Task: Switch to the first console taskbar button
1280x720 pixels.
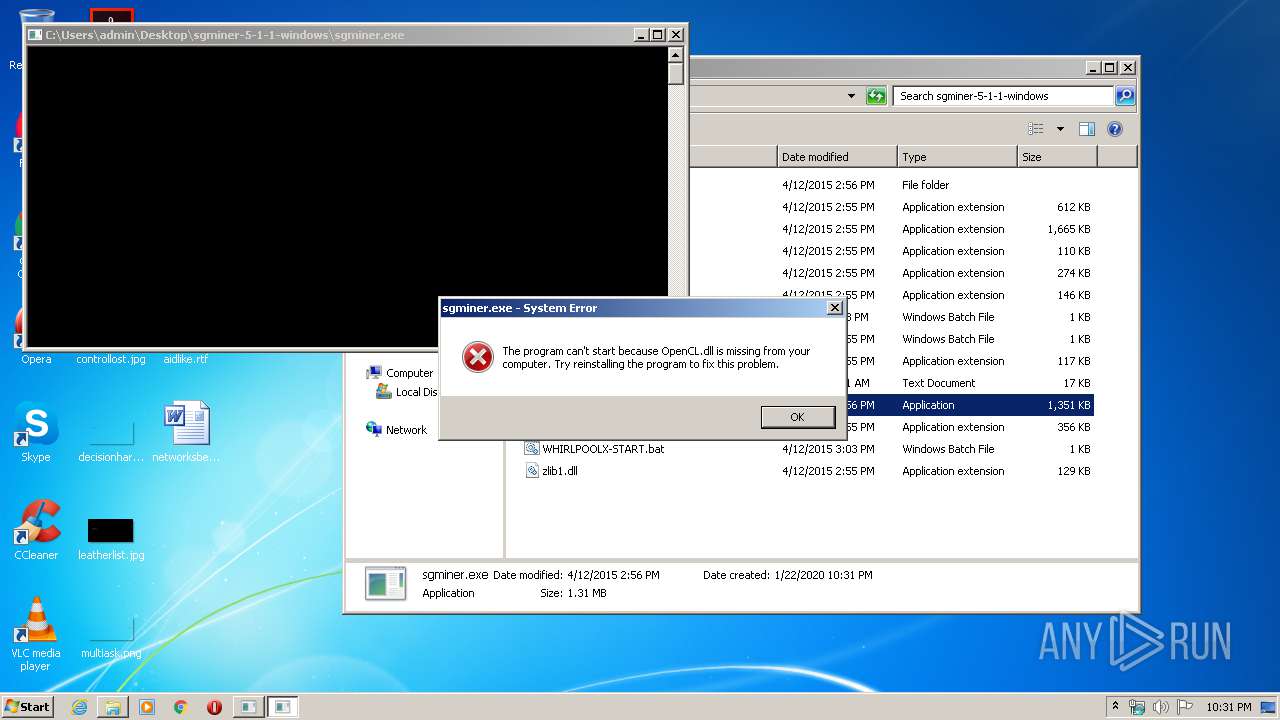Action: tap(248, 707)
